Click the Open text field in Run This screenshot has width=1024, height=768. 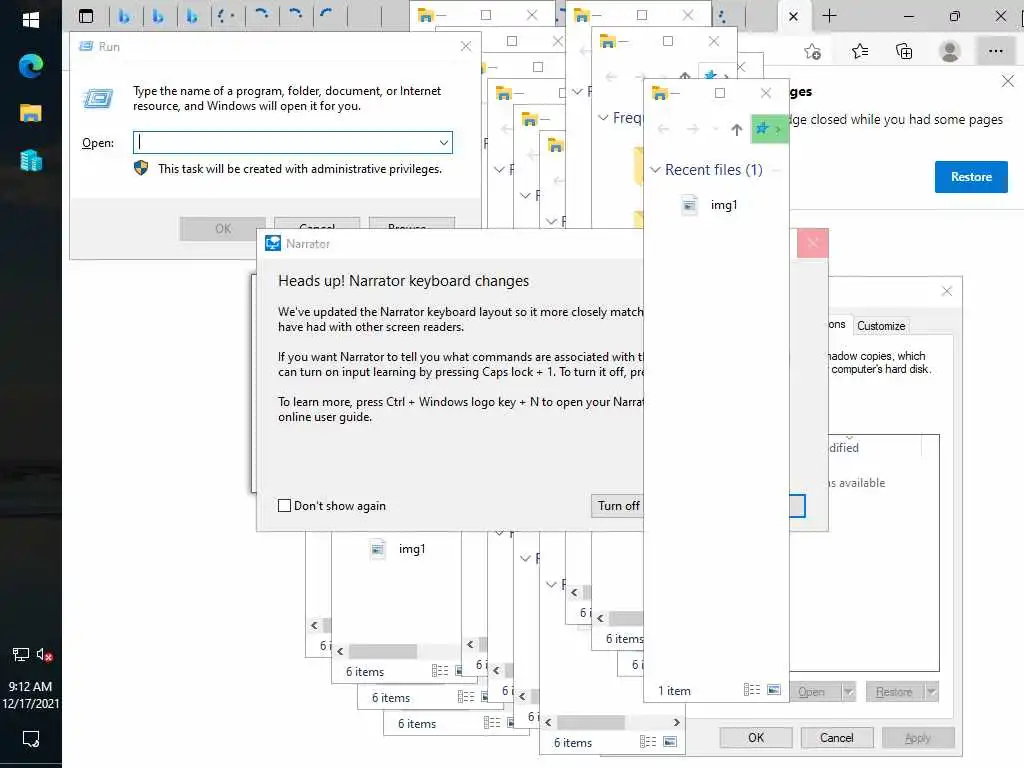(286, 142)
